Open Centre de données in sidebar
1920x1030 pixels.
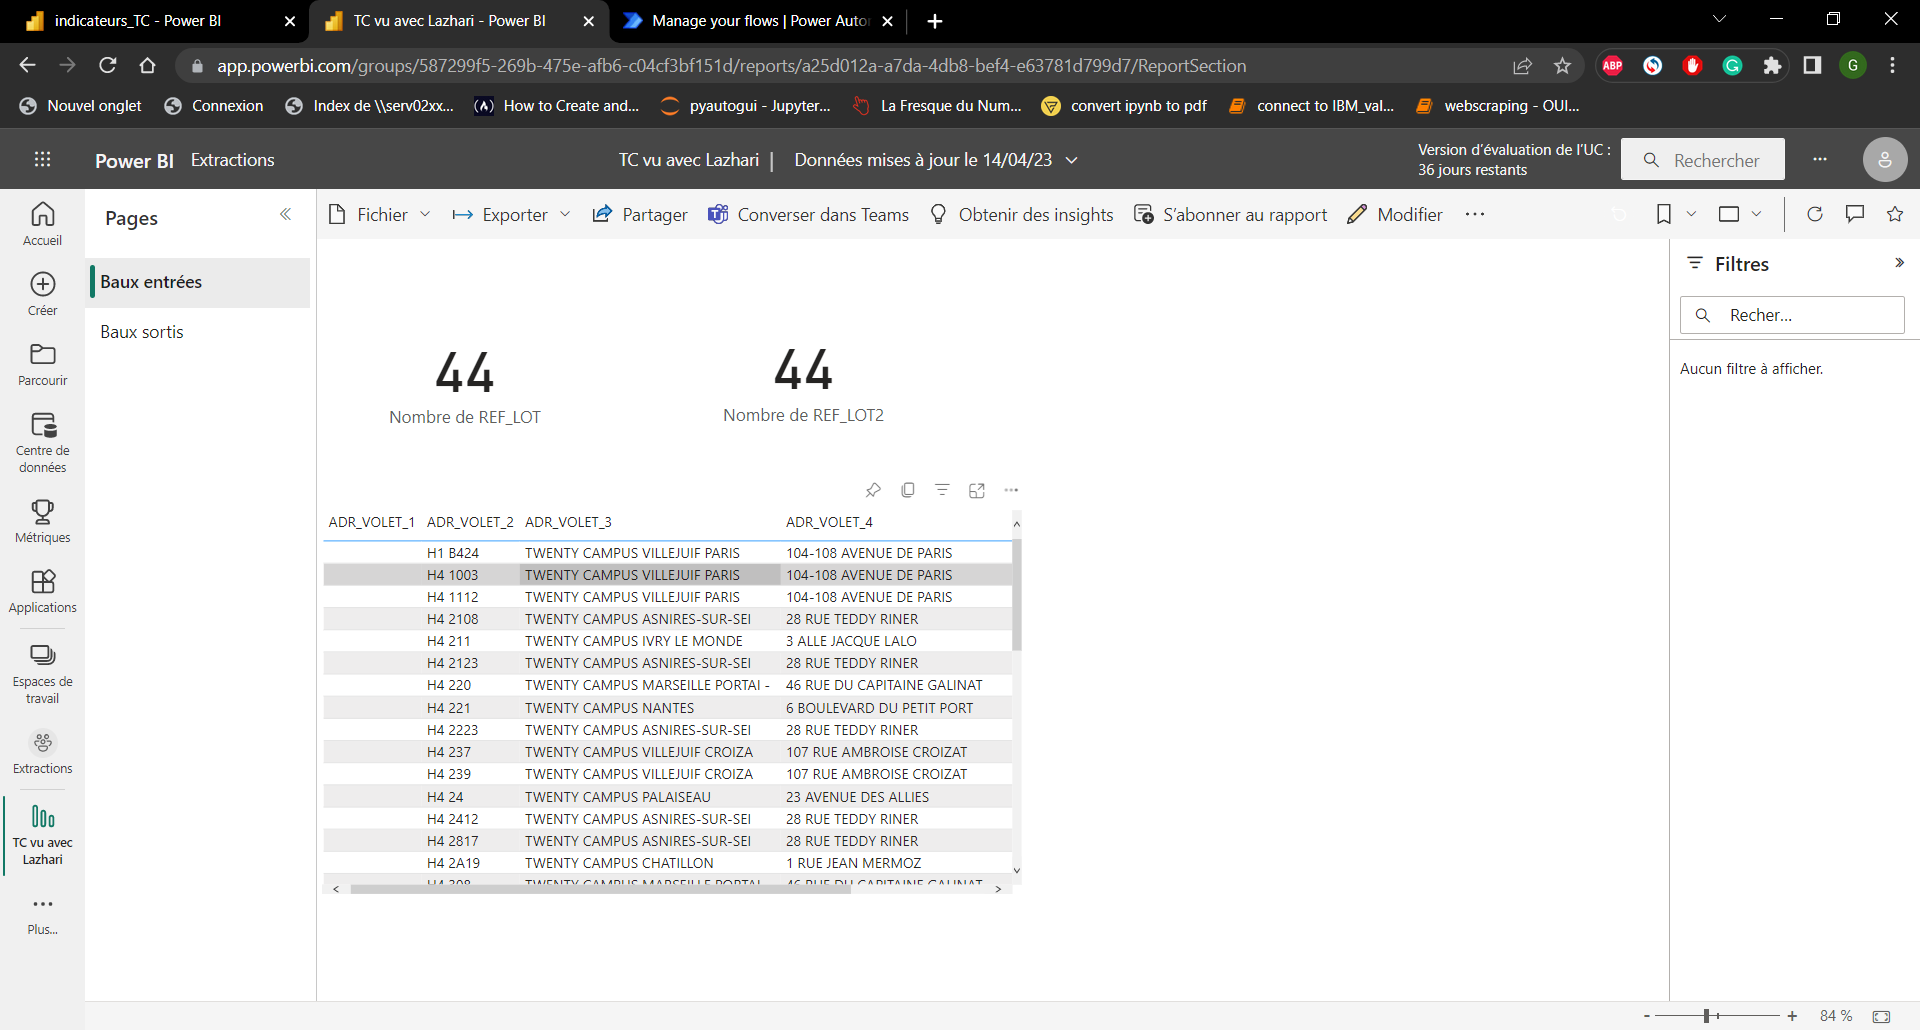tap(42, 442)
